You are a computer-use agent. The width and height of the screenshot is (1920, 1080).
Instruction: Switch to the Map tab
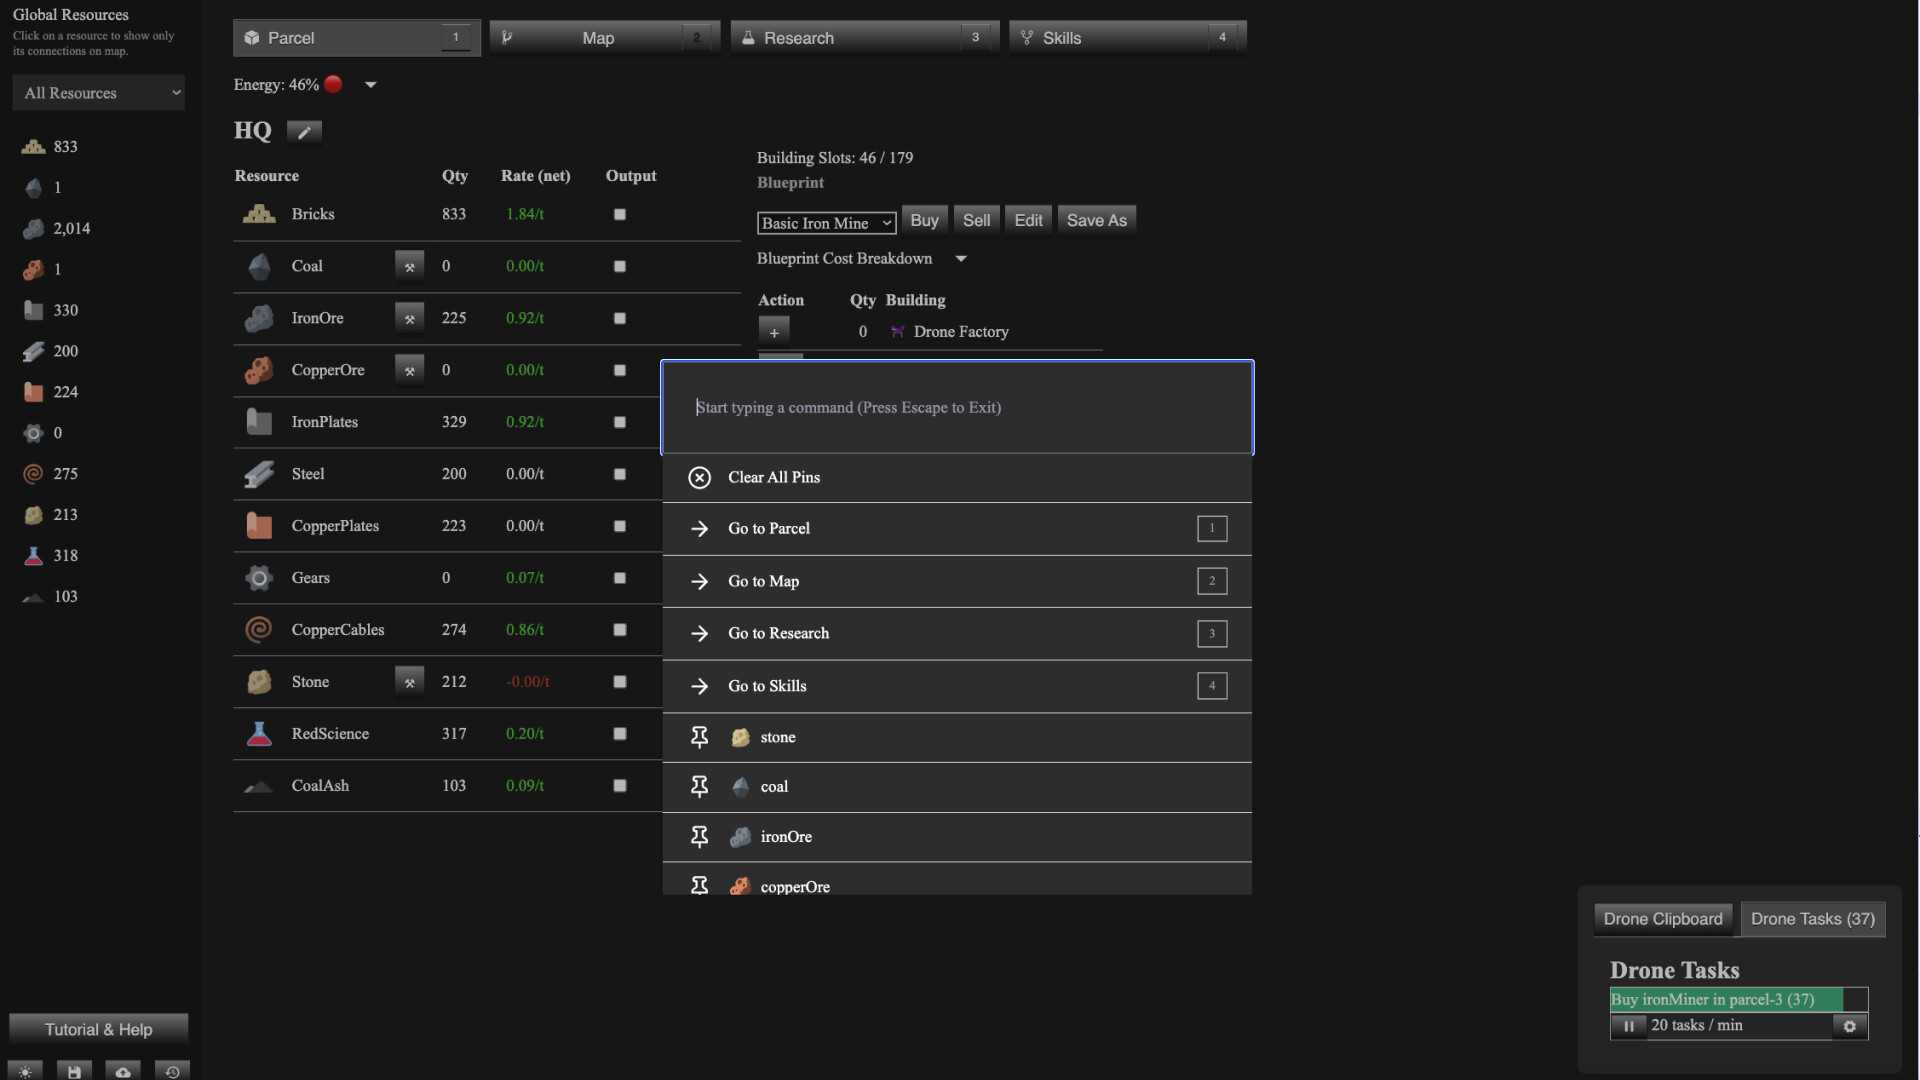point(604,38)
